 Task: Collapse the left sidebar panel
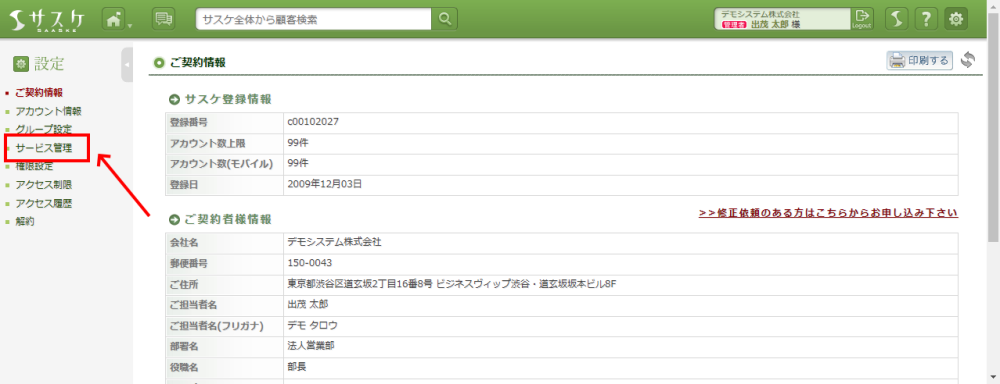[127, 64]
